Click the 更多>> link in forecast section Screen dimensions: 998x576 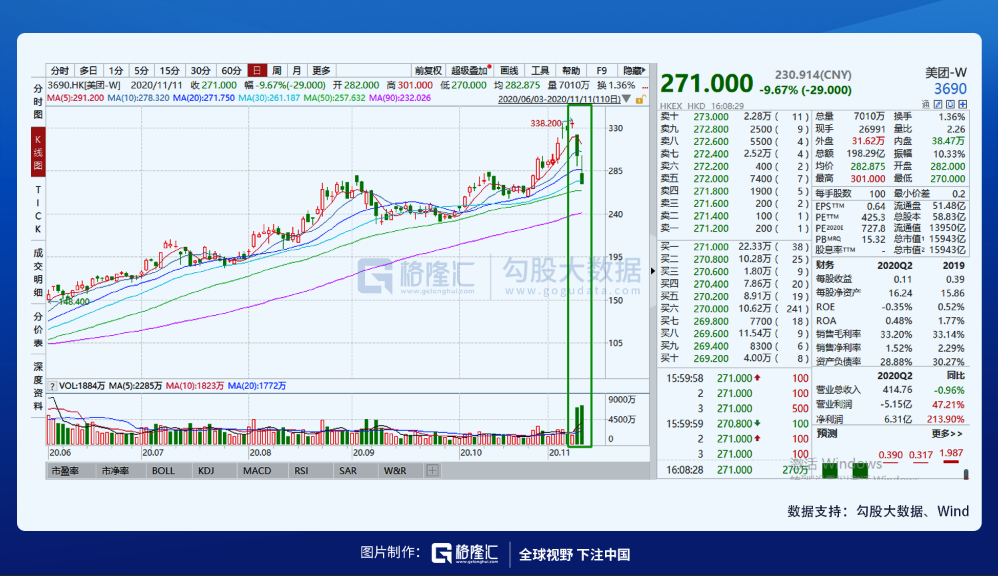[947, 433]
